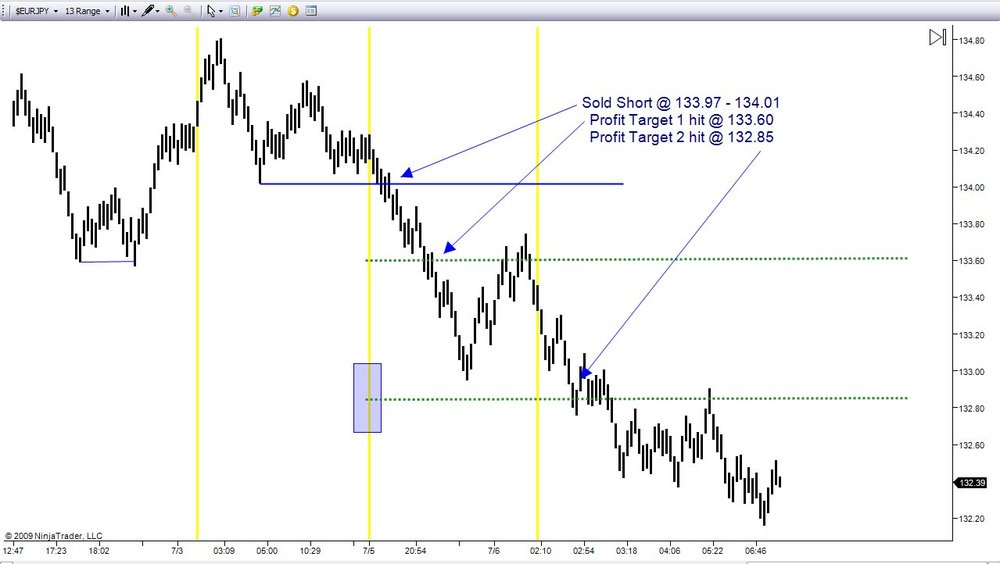1000x564 pixels.
Task: Click the 134.00 price axis label
Action: [971, 188]
